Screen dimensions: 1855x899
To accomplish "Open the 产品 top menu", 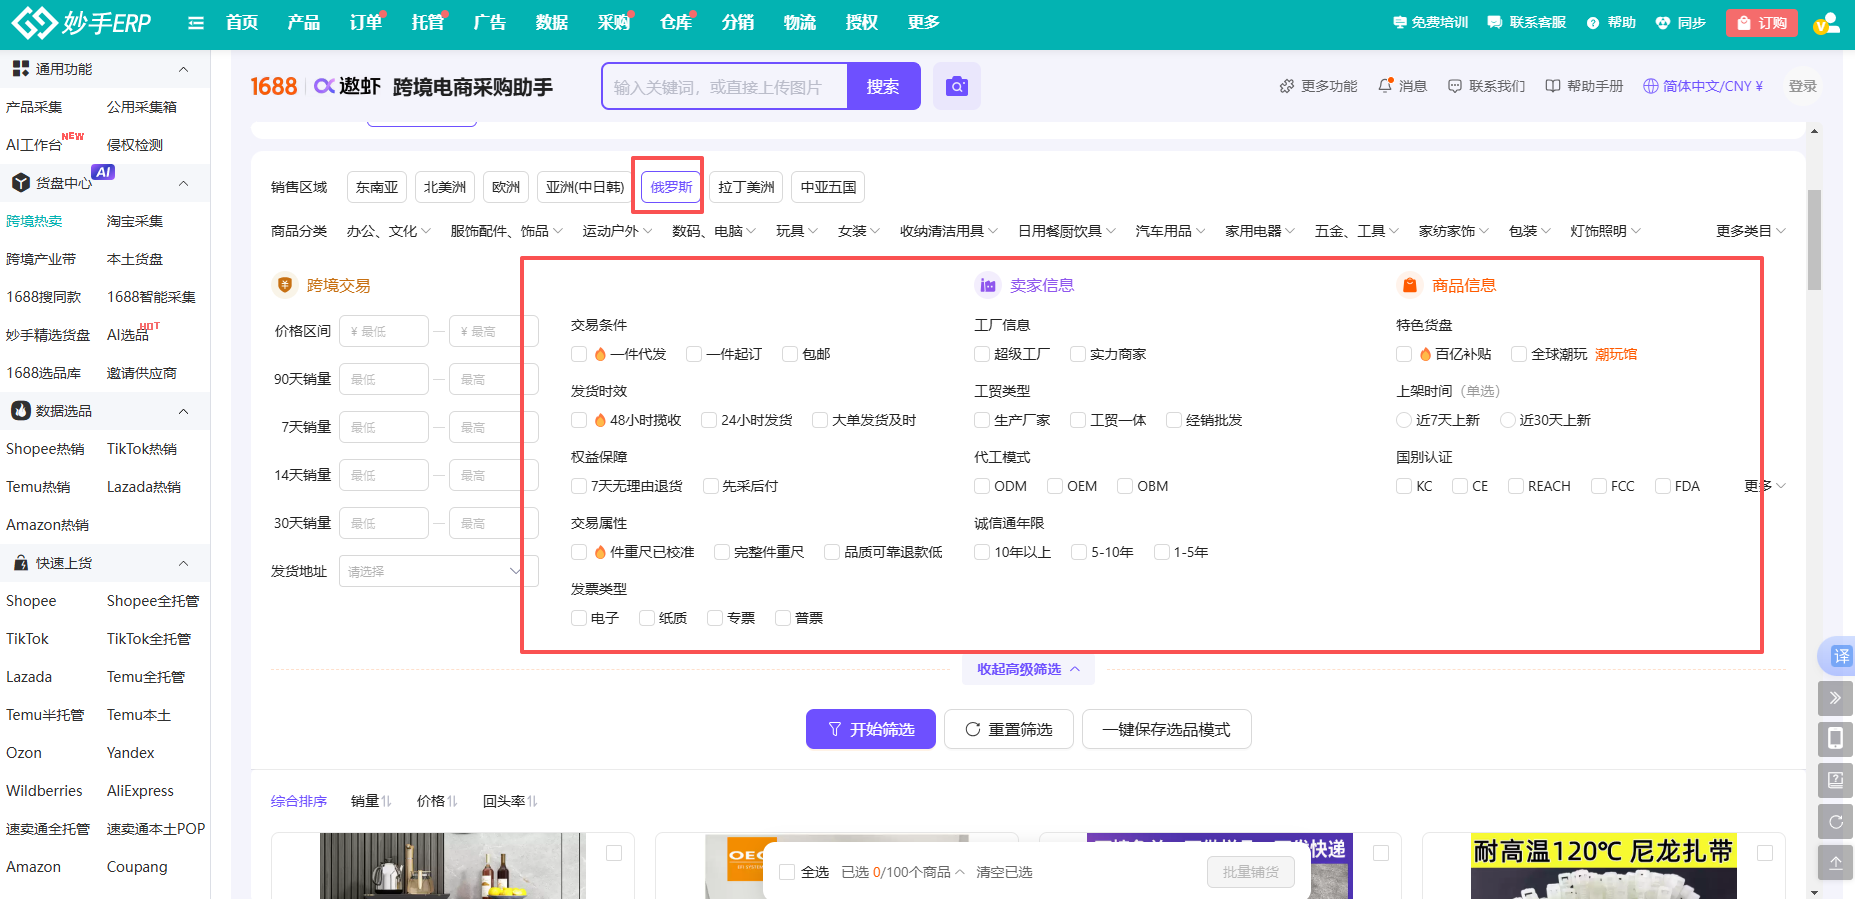I will [x=303, y=23].
